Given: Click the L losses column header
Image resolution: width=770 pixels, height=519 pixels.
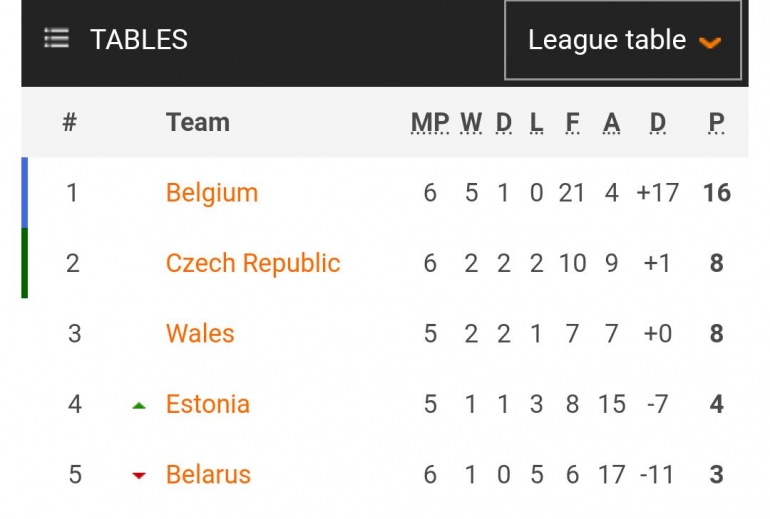Looking at the screenshot, I should click(x=537, y=123).
